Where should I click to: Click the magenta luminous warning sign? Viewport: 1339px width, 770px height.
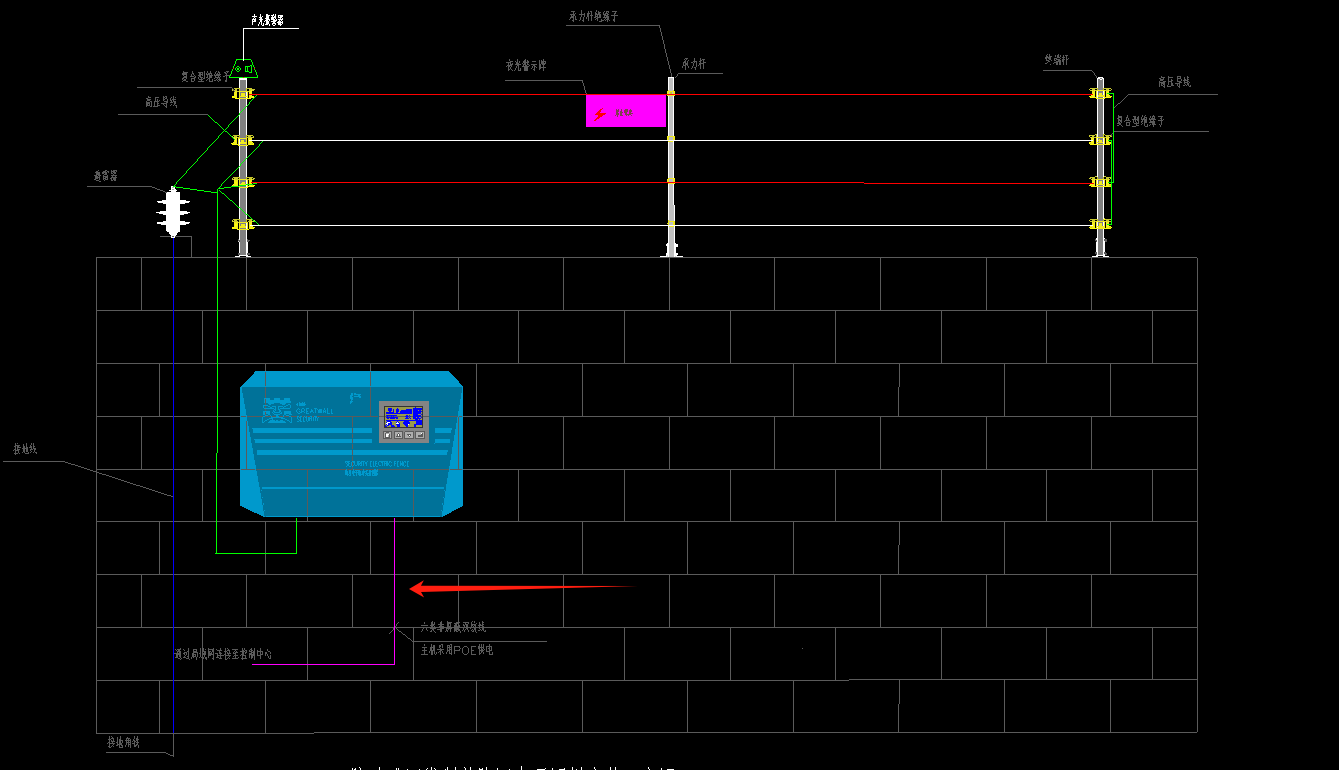[626, 111]
